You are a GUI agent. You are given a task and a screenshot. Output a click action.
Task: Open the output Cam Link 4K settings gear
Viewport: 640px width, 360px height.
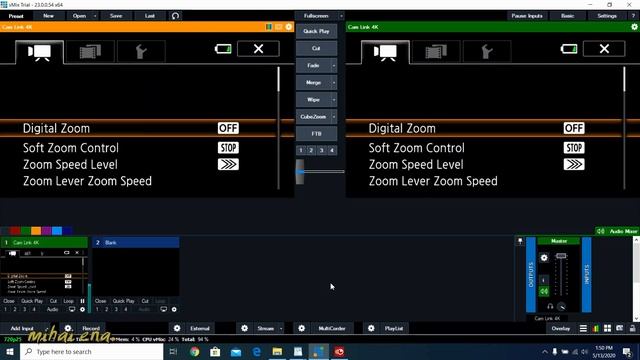634,27
